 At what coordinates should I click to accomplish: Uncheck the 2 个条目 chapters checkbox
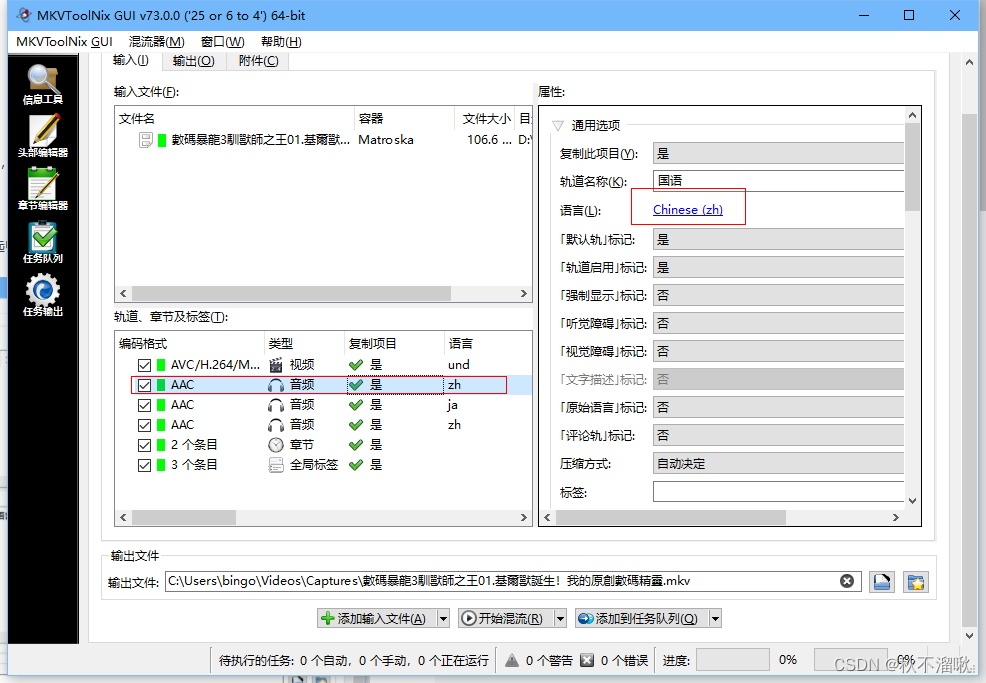pyautogui.click(x=145, y=445)
